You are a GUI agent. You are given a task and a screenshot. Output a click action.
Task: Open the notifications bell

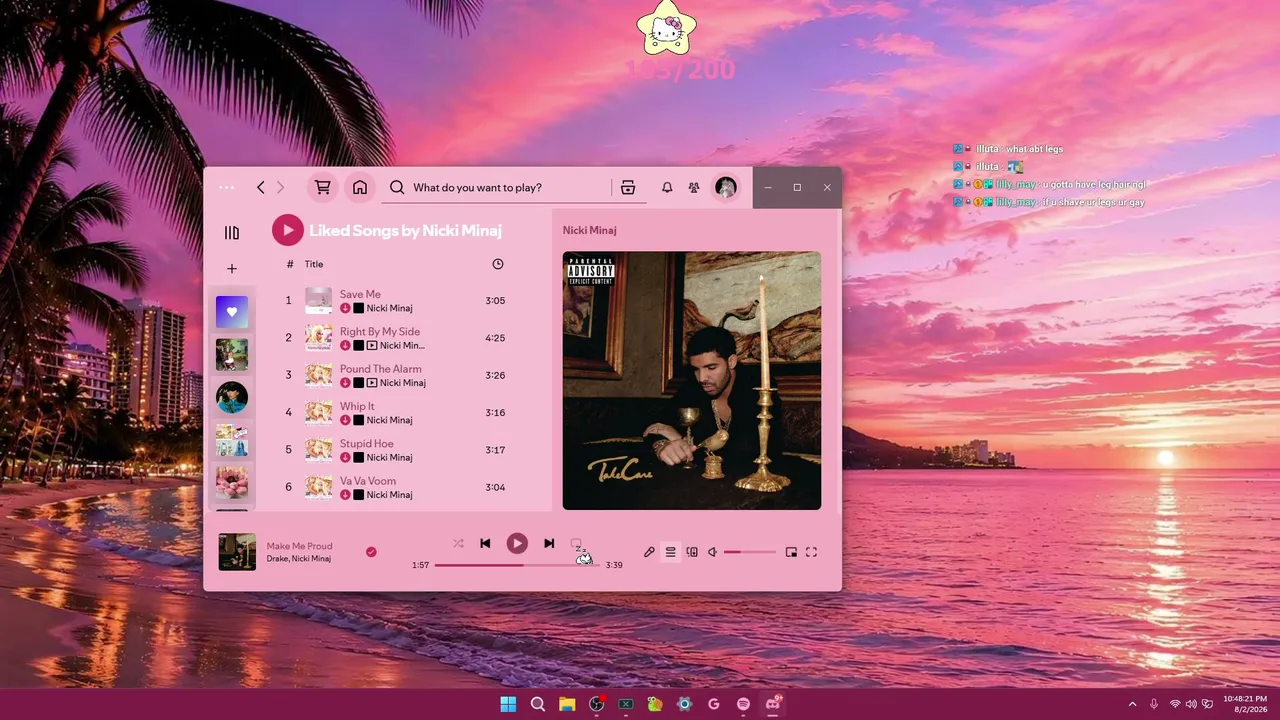click(x=667, y=187)
